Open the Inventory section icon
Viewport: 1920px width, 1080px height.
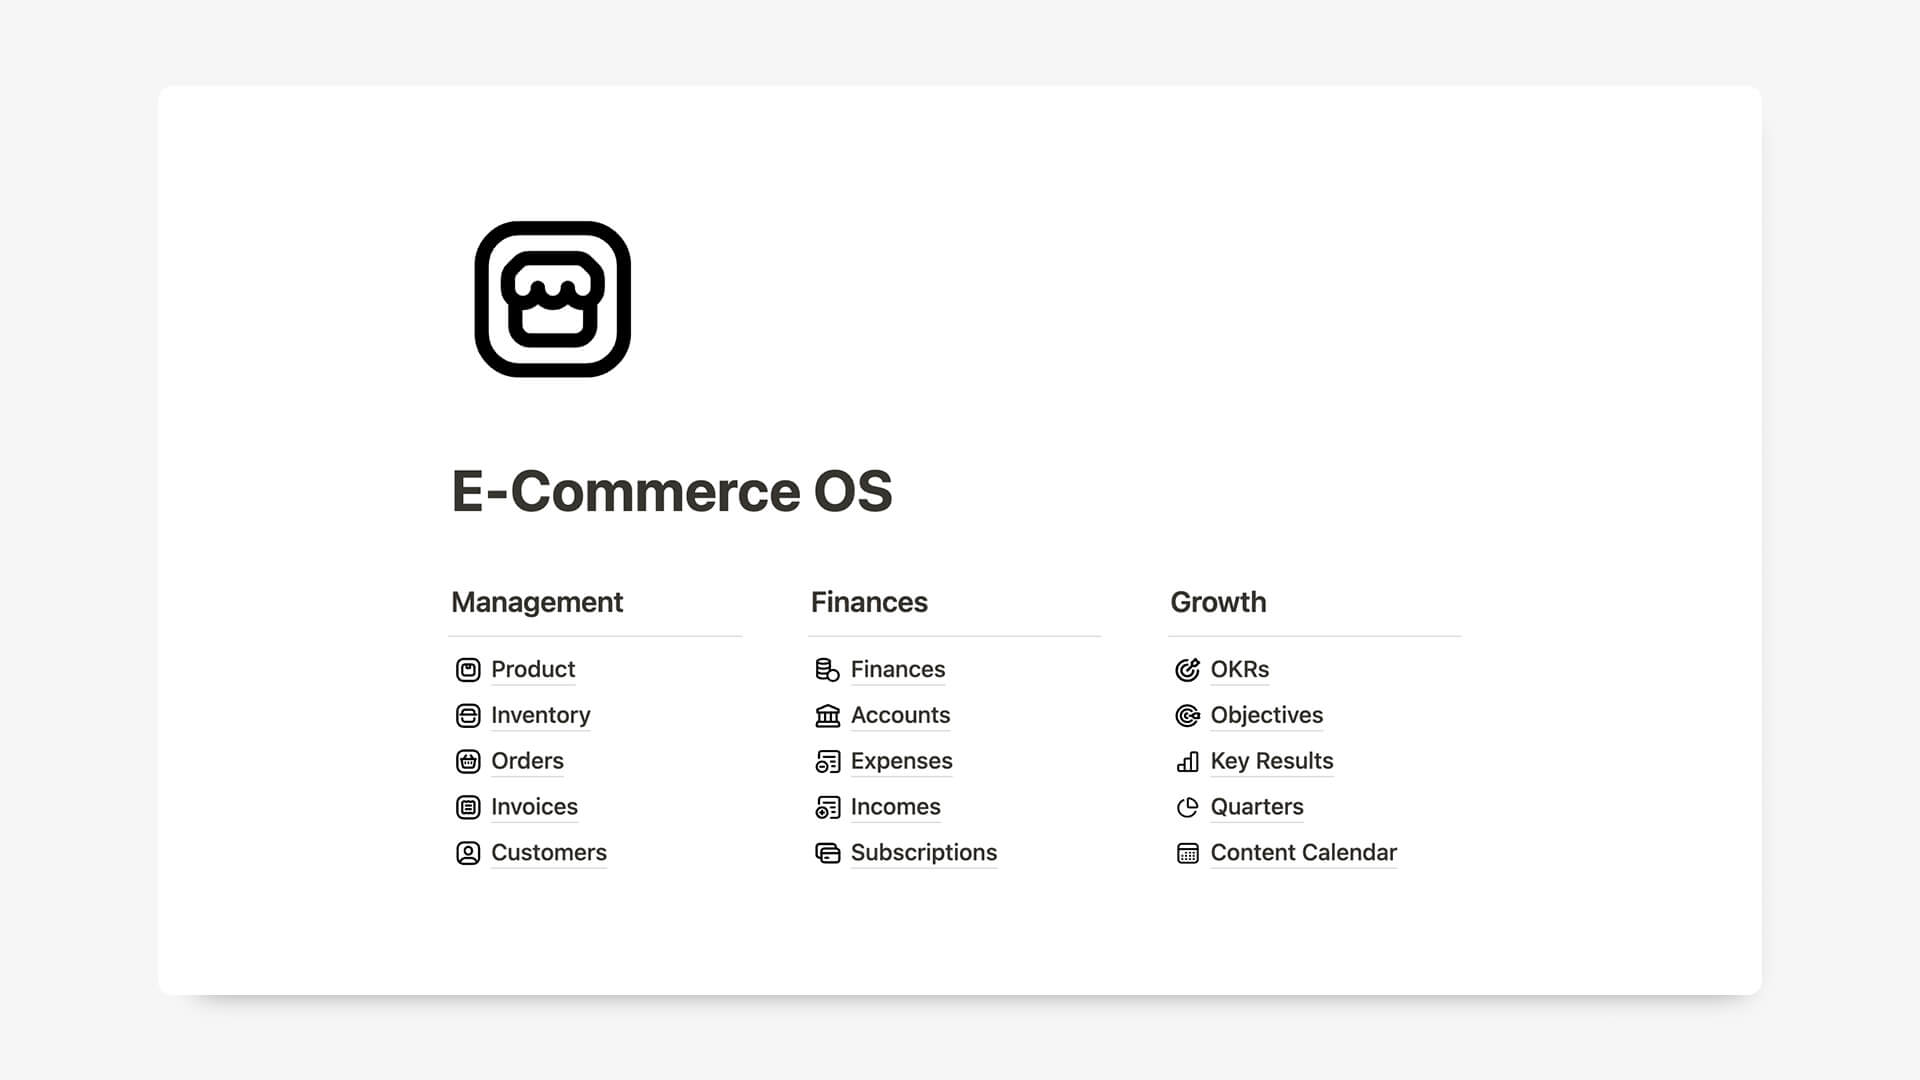click(x=468, y=713)
